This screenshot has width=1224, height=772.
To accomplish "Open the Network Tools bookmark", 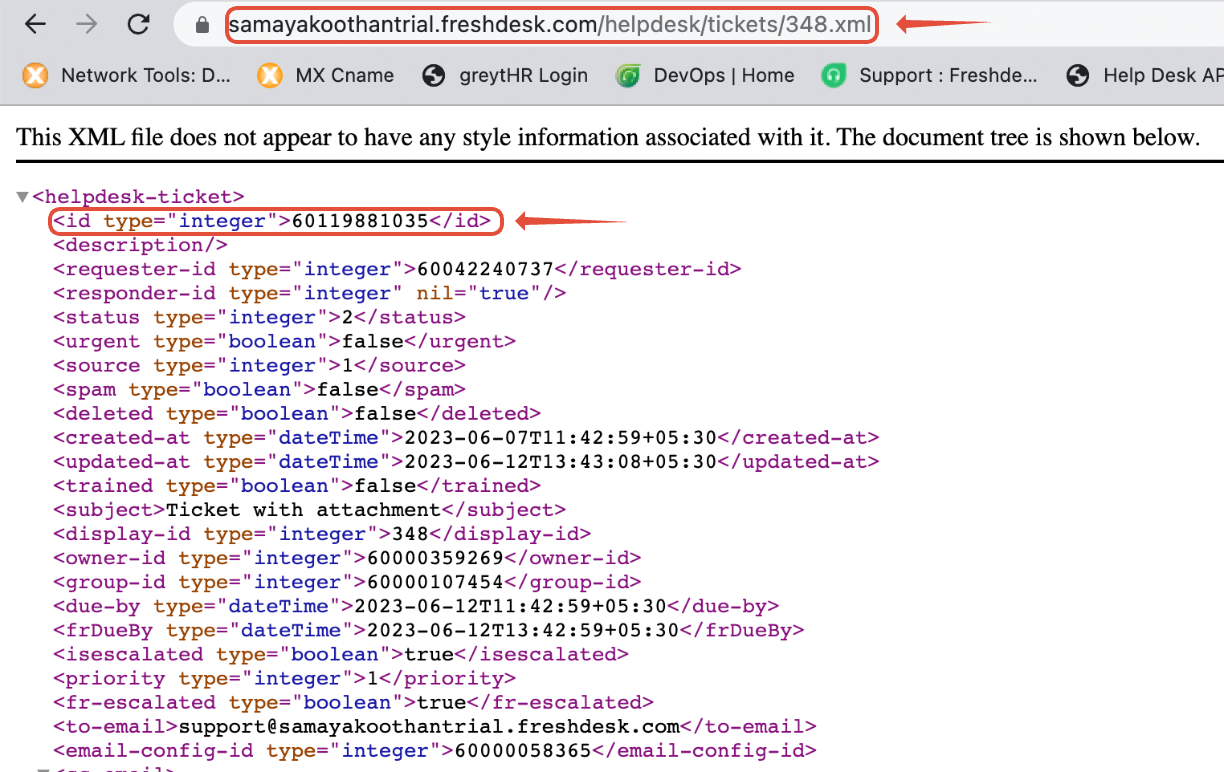I will click(127, 75).
